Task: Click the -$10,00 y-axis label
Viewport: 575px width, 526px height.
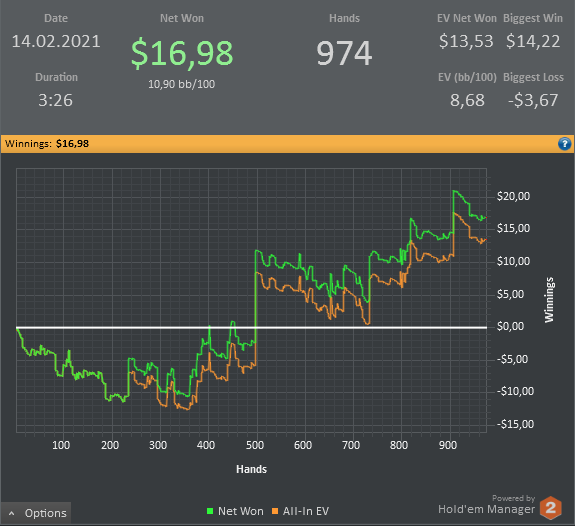Action: 515,391
